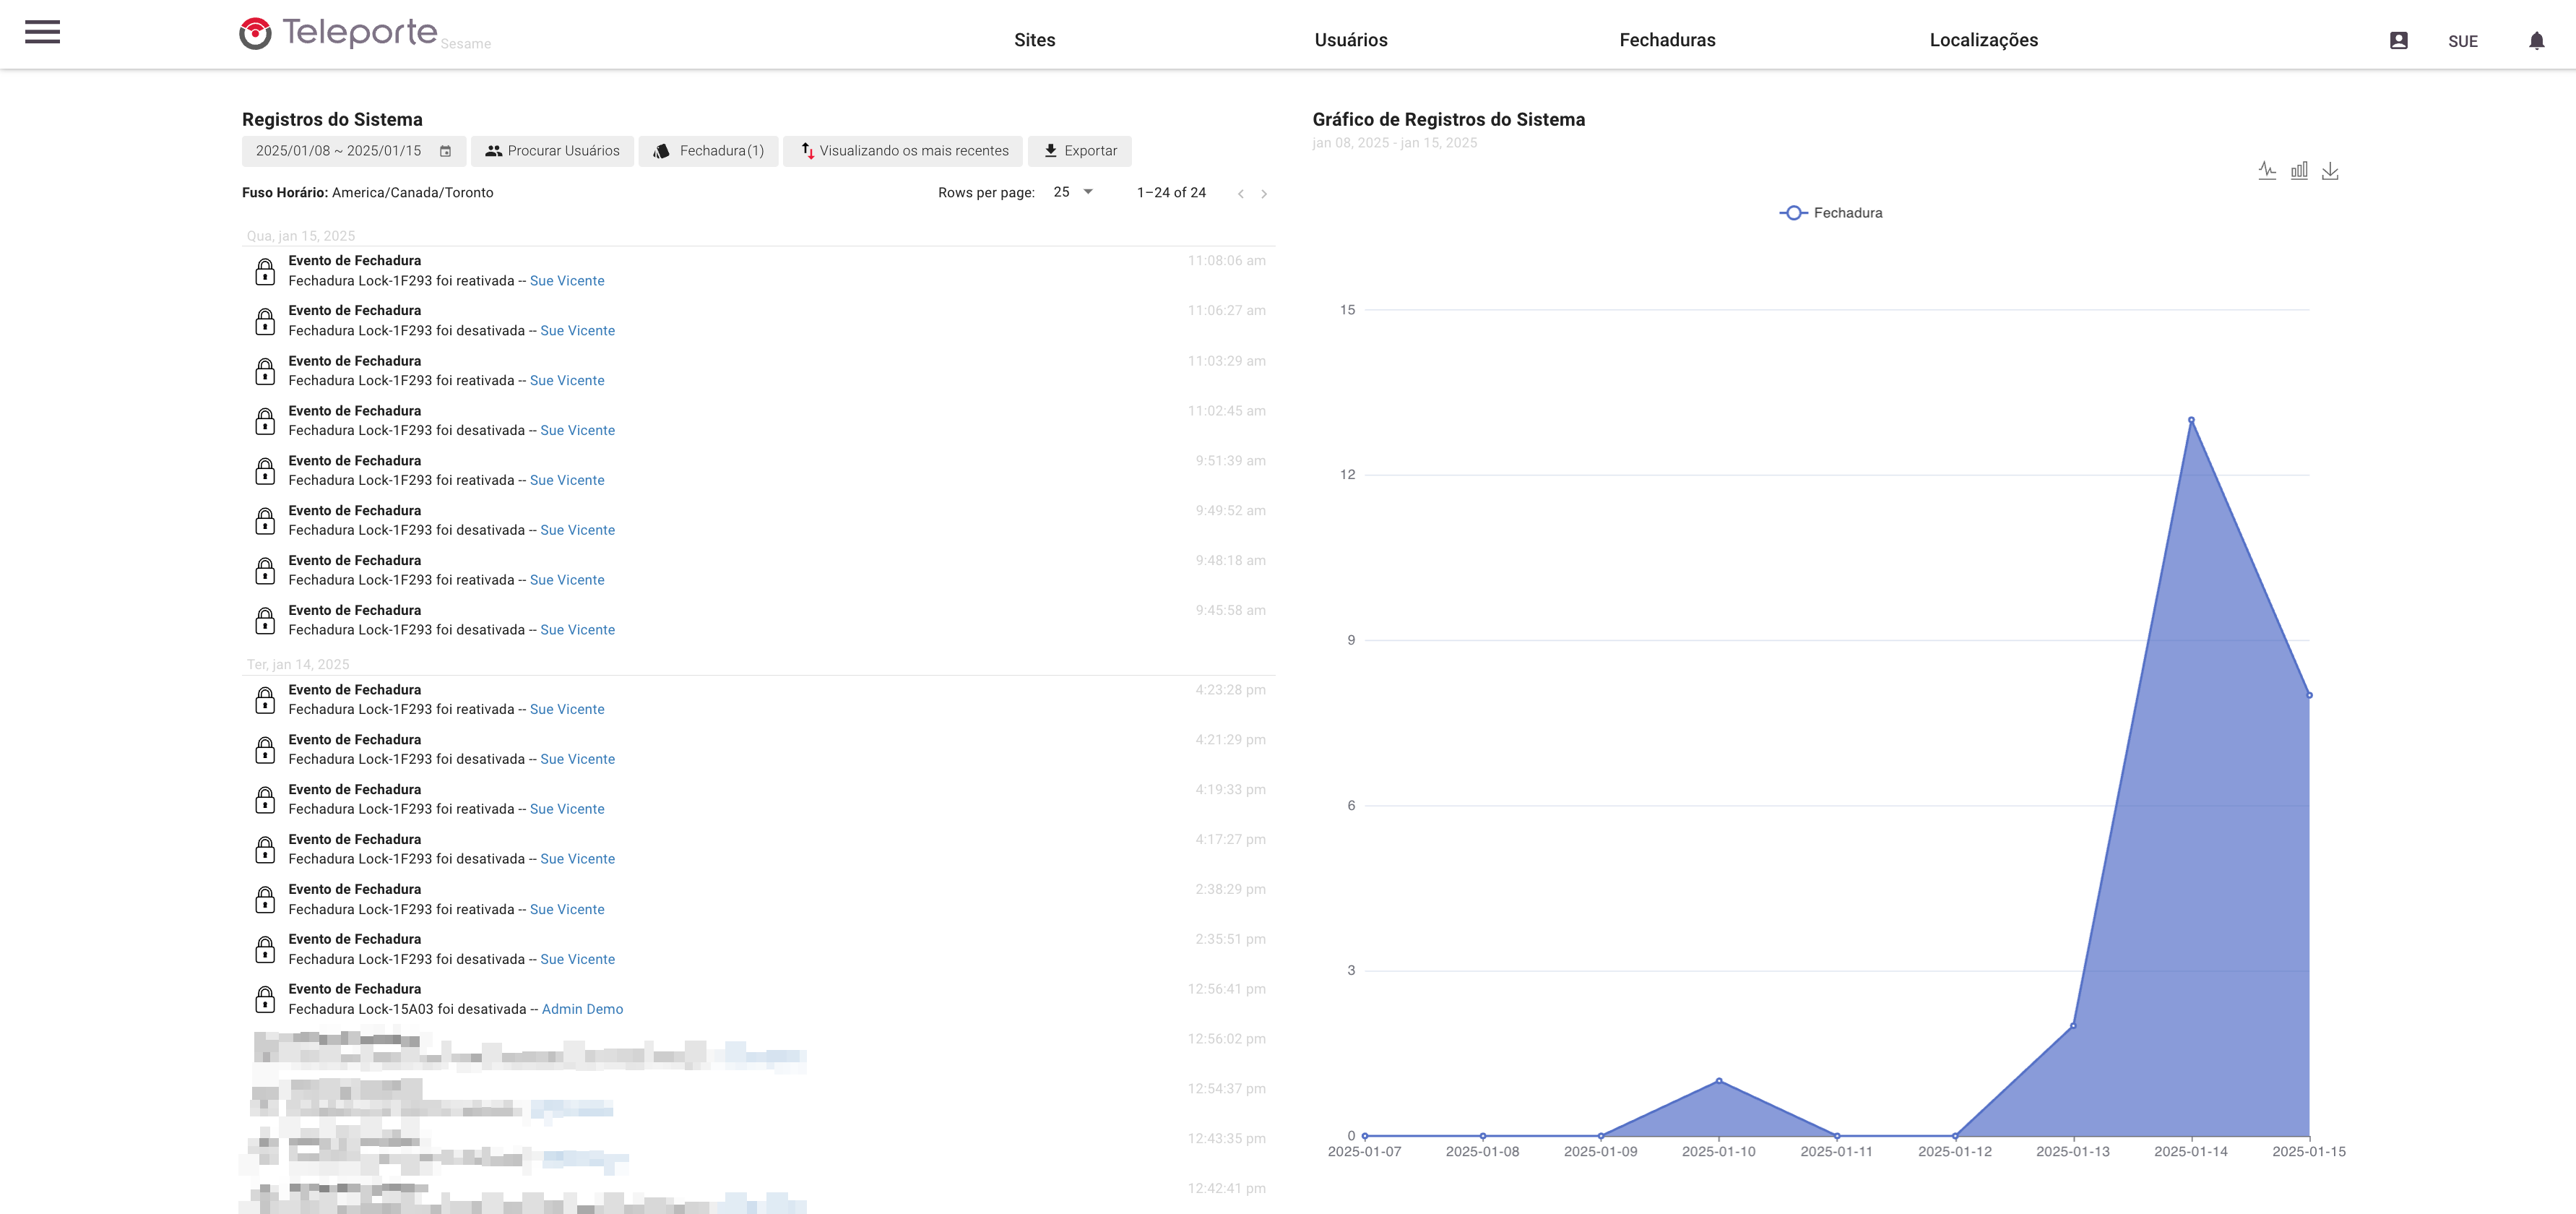Click the '9:48:18 am' timestamp
This screenshot has width=2576, height=1214.
click(1230, 561)
